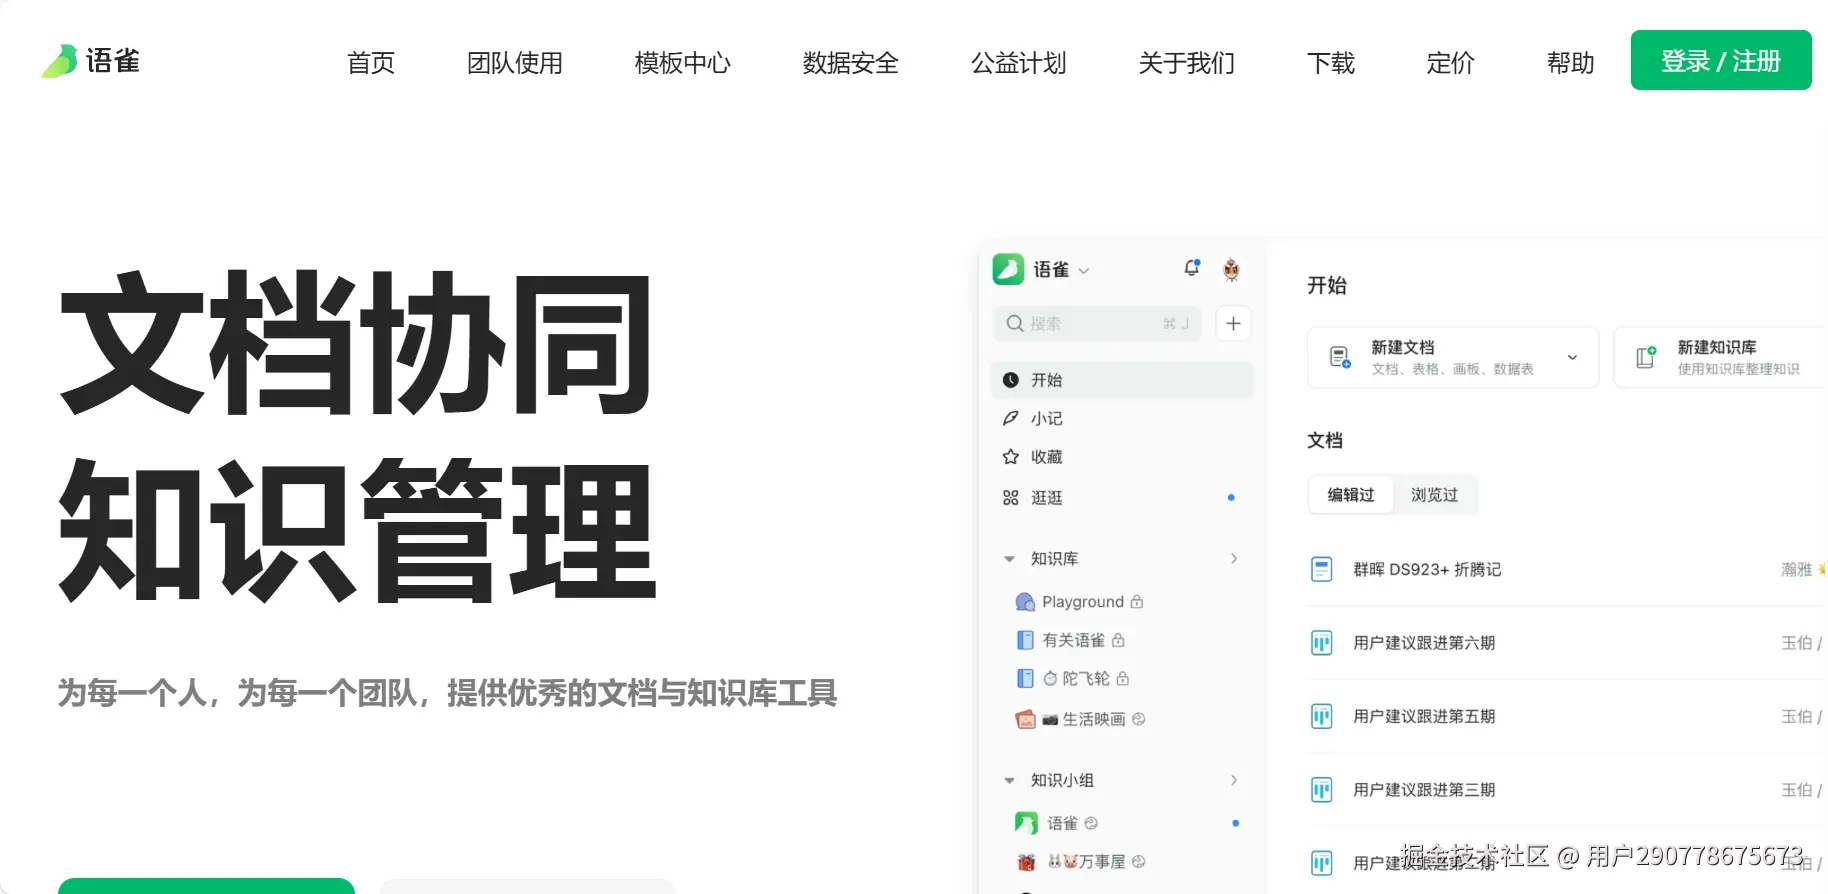The width and height of the screenshot is (1828, 894).
Task: Click the doc icon for 群晖 DS923+ 折腾记
Action: click(1322, 570)
